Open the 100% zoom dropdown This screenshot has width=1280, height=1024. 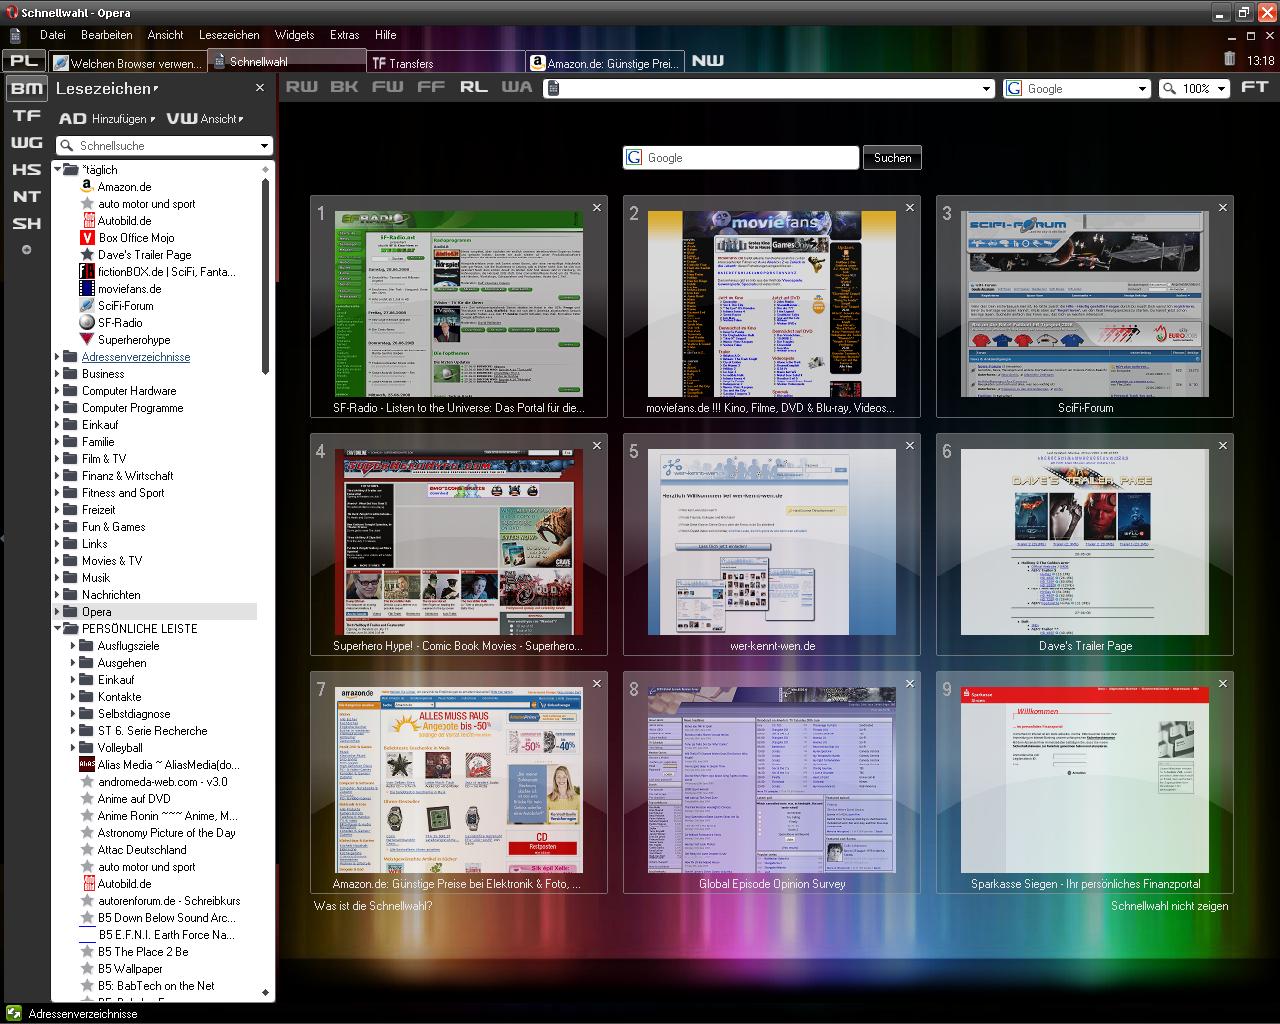coord(1194,89)
